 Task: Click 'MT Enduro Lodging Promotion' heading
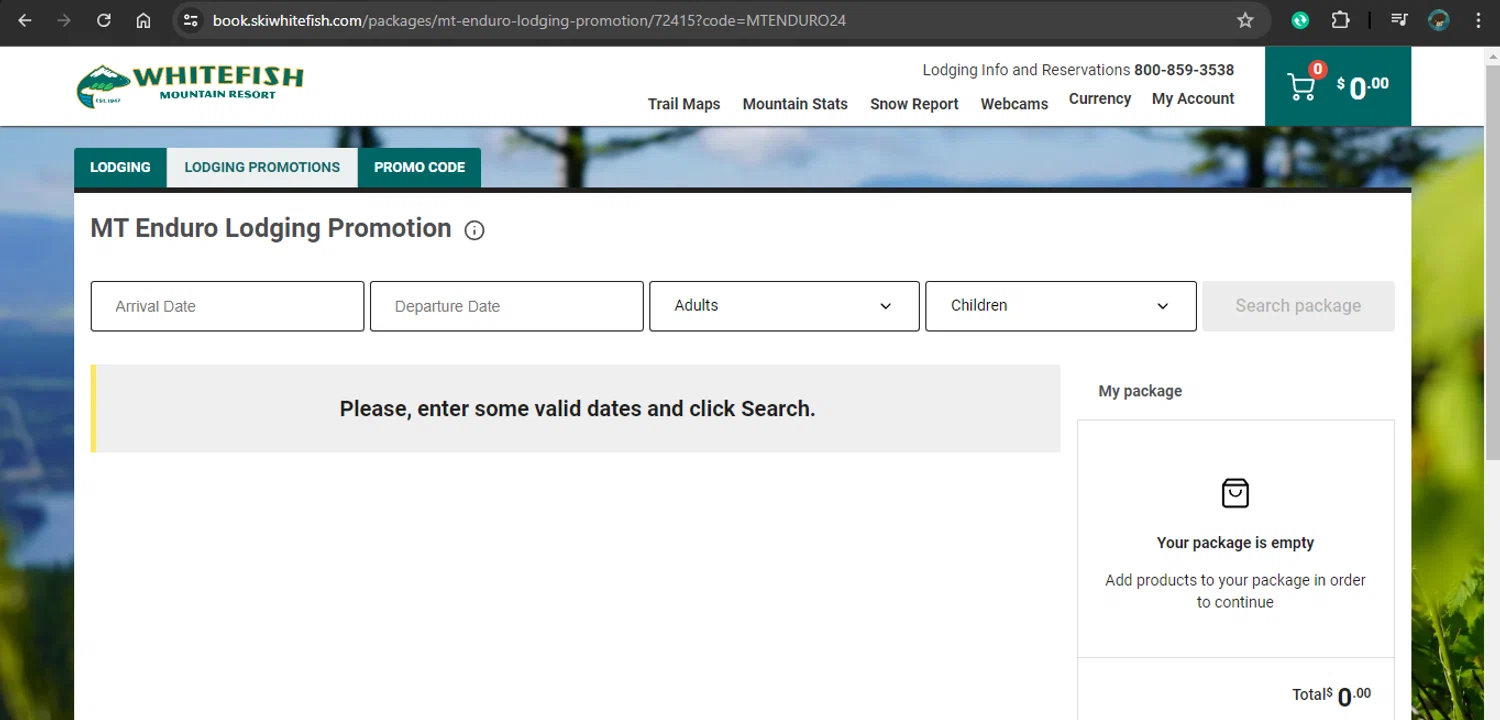tap(271, 228)
